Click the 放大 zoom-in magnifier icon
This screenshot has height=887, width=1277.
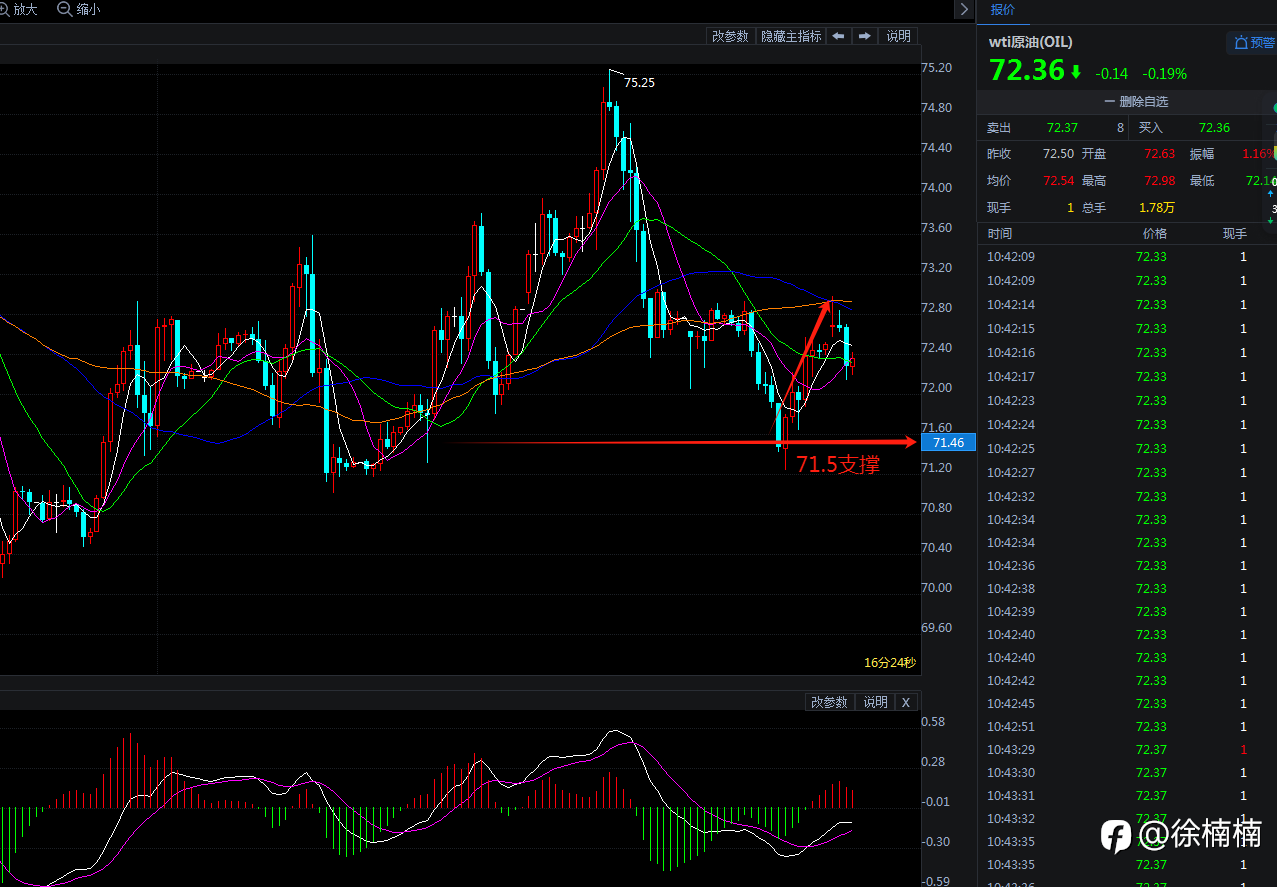(4, 9)
